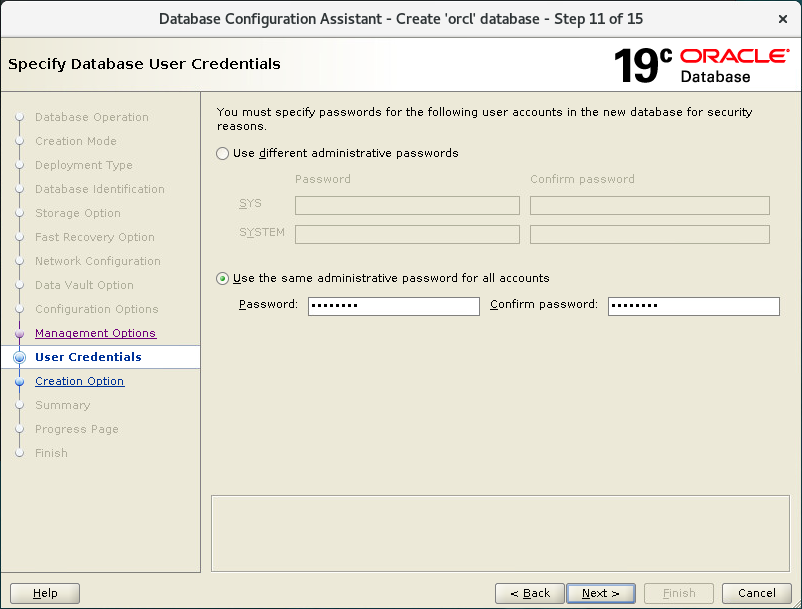
Task: Click the final Finish step in sidebar
Action: 51,453
